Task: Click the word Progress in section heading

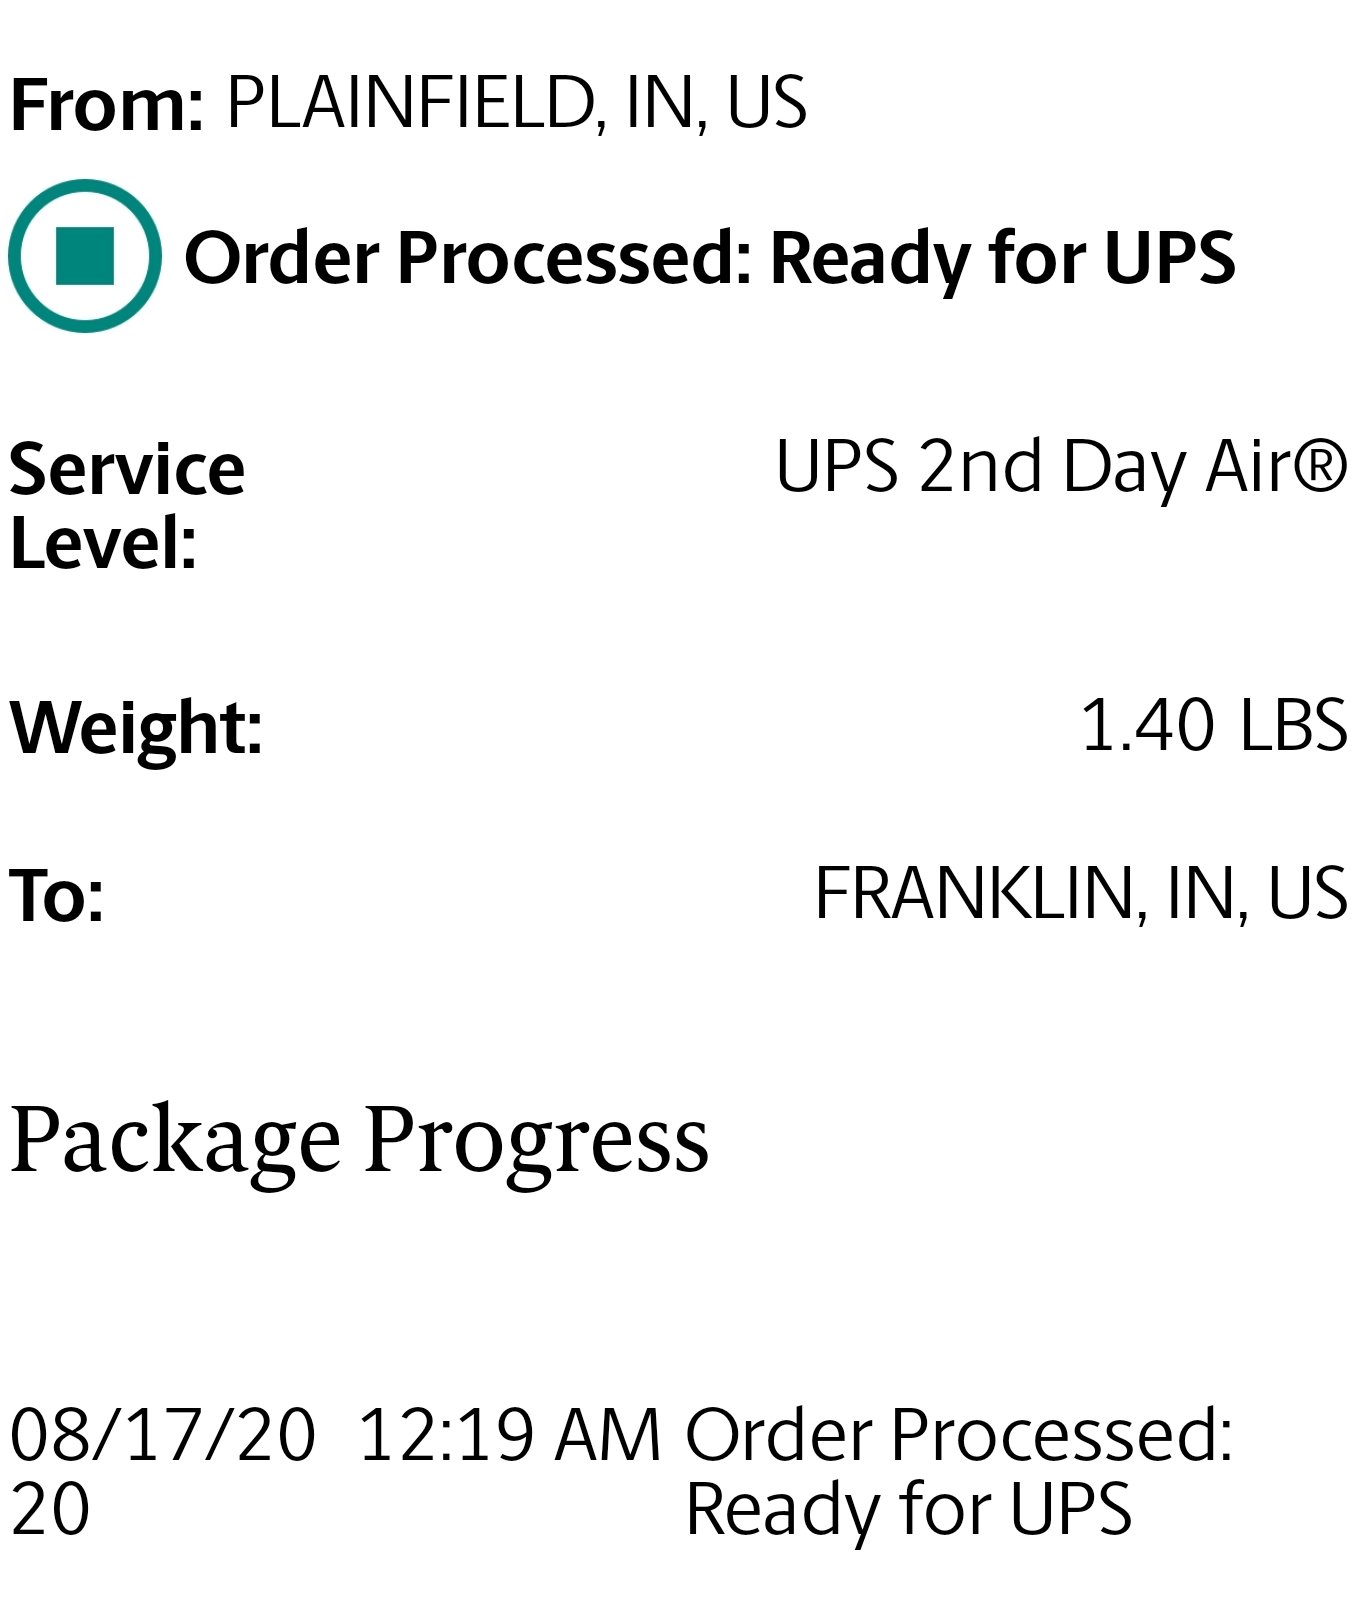Action: click(x=537, y=1142)
